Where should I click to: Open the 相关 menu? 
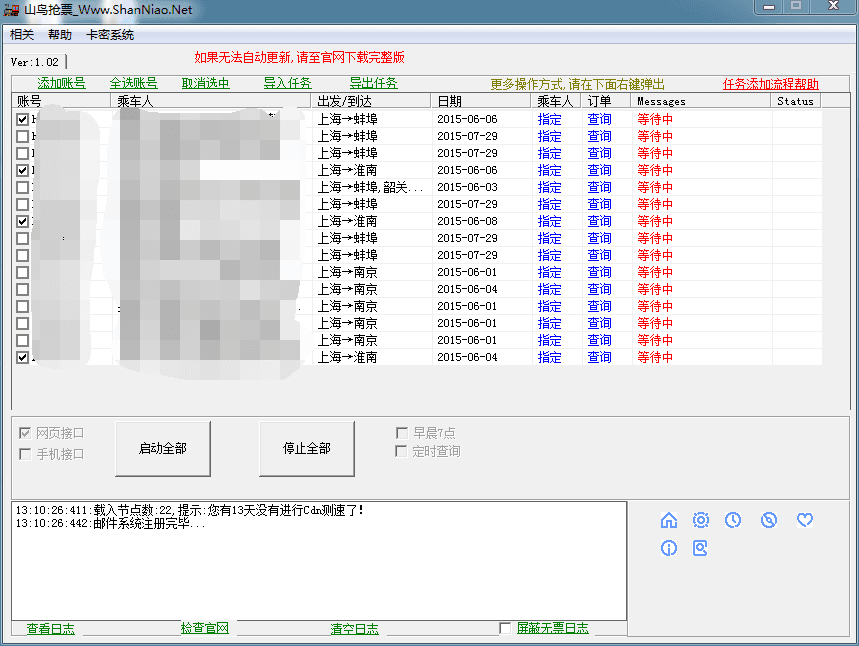[x=22, y=35]
